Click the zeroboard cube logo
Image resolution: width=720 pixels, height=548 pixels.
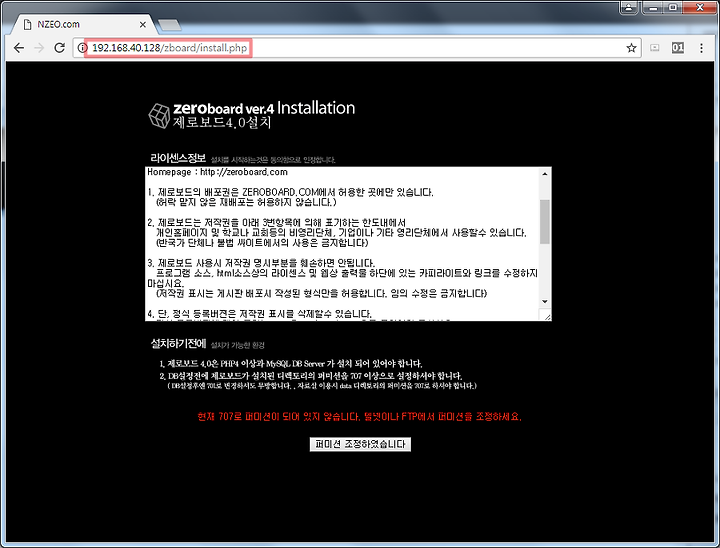(159, 115)
